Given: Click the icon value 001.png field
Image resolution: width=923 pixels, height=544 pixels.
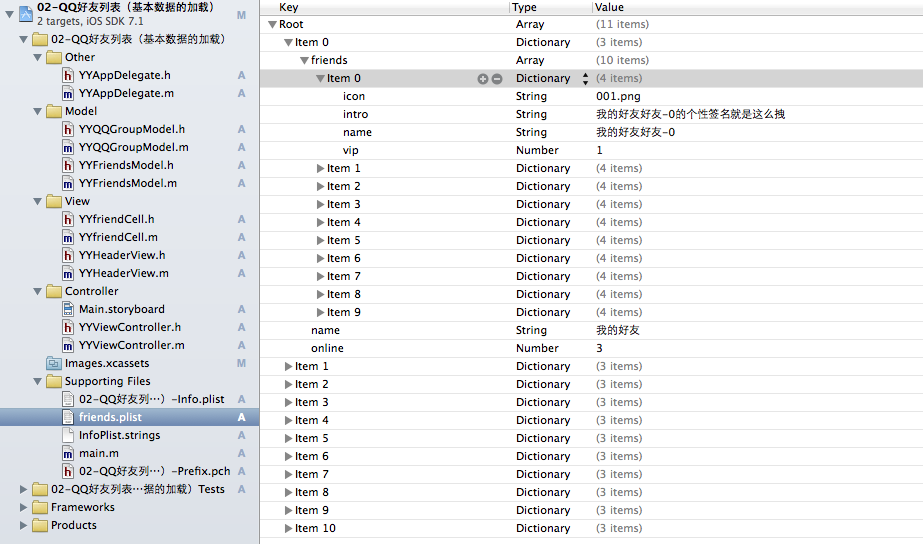Looking at the screenshot, I should tap(618, 97).
